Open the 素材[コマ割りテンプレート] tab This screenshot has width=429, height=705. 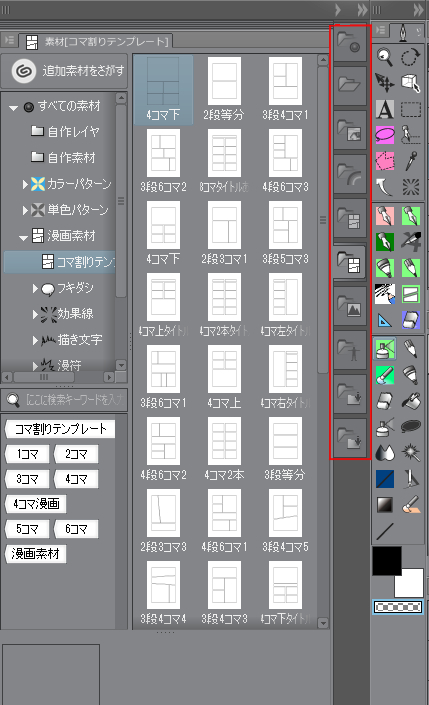coord(98,42)
